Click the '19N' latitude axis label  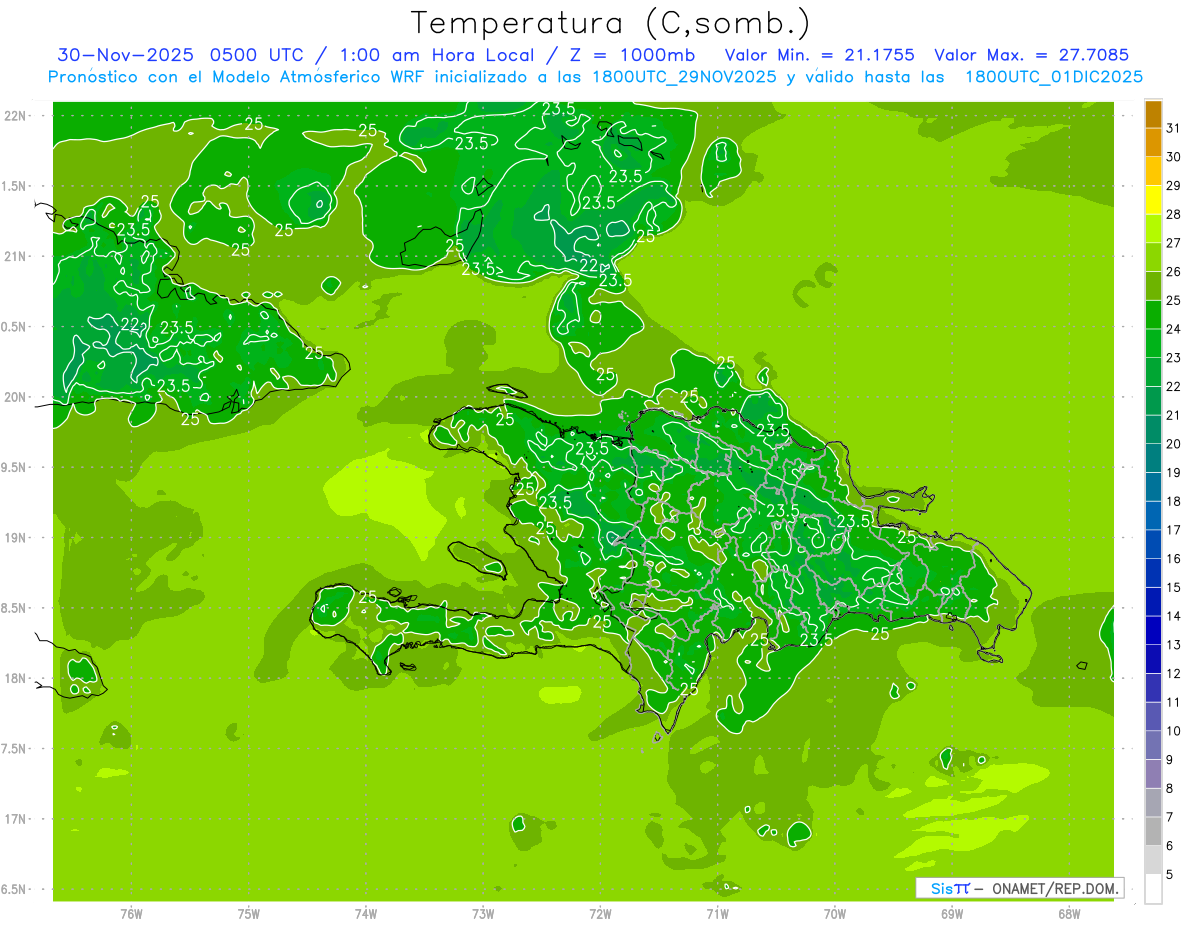(16, 538)
